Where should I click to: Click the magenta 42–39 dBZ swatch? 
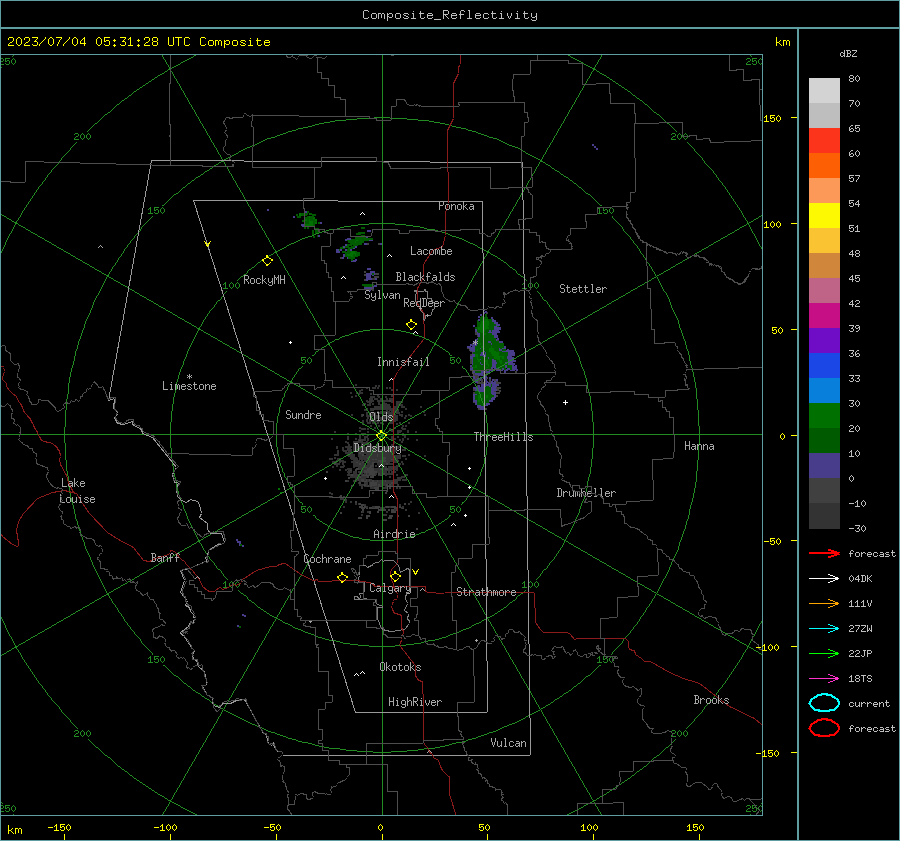(x=824, y=316)
